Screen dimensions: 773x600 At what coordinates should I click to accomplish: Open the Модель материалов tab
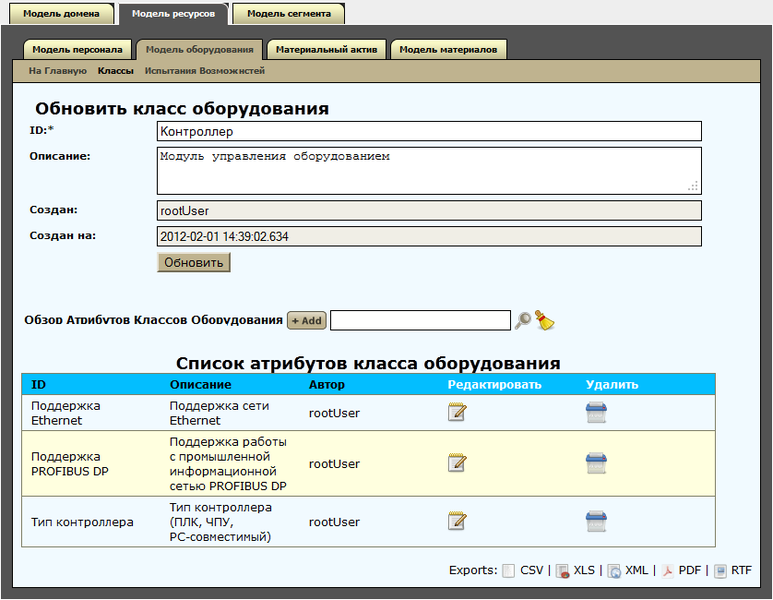pos(448,49)
